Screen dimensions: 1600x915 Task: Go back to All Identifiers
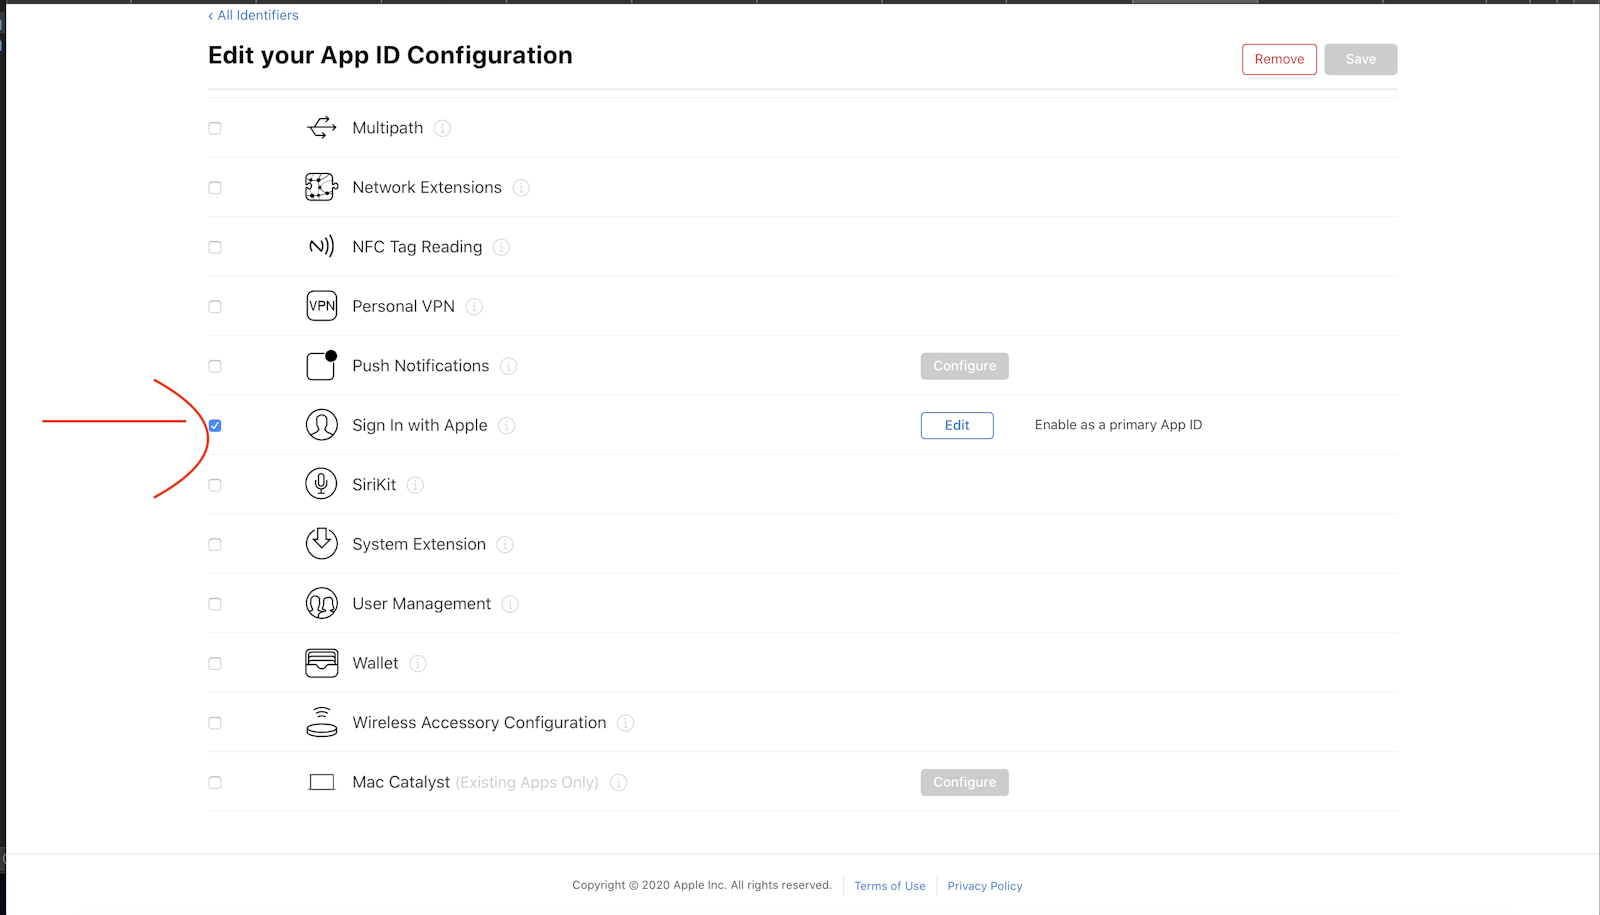pyautogui.click(x=253, y=15)
